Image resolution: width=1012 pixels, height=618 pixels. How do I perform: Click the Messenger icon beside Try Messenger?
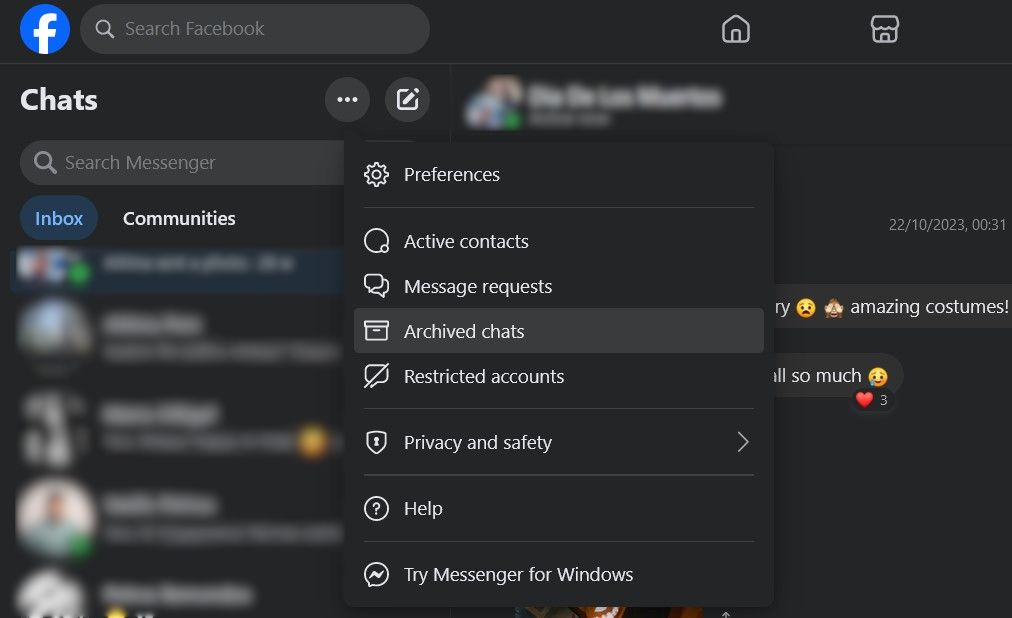(376, 574)
